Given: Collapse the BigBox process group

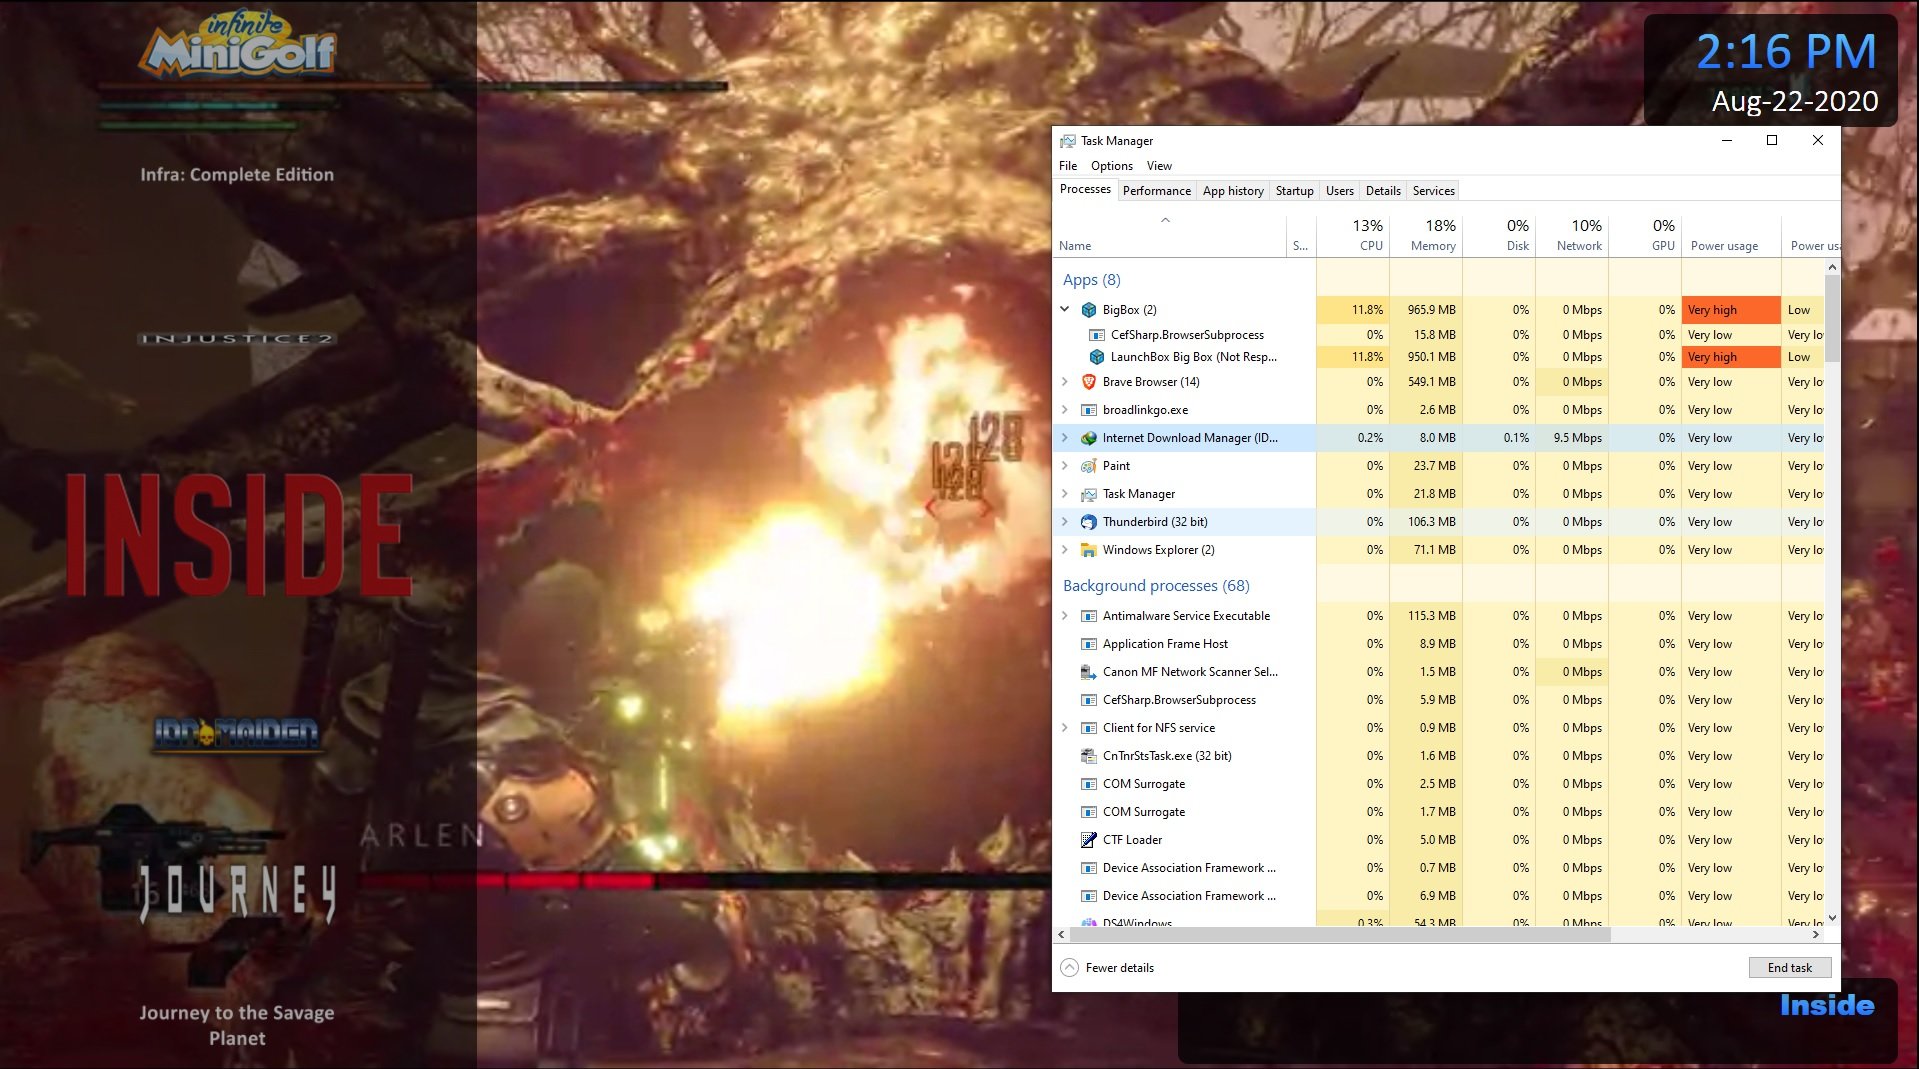Looking at the screenshot, I should (x=1065, y=310).
